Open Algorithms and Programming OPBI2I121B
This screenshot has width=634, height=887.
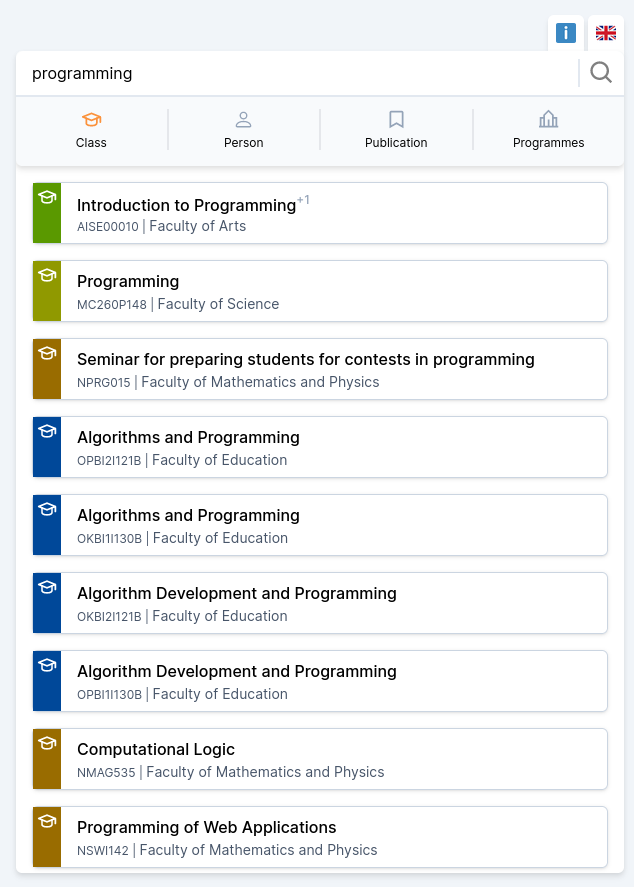[320, 447]
